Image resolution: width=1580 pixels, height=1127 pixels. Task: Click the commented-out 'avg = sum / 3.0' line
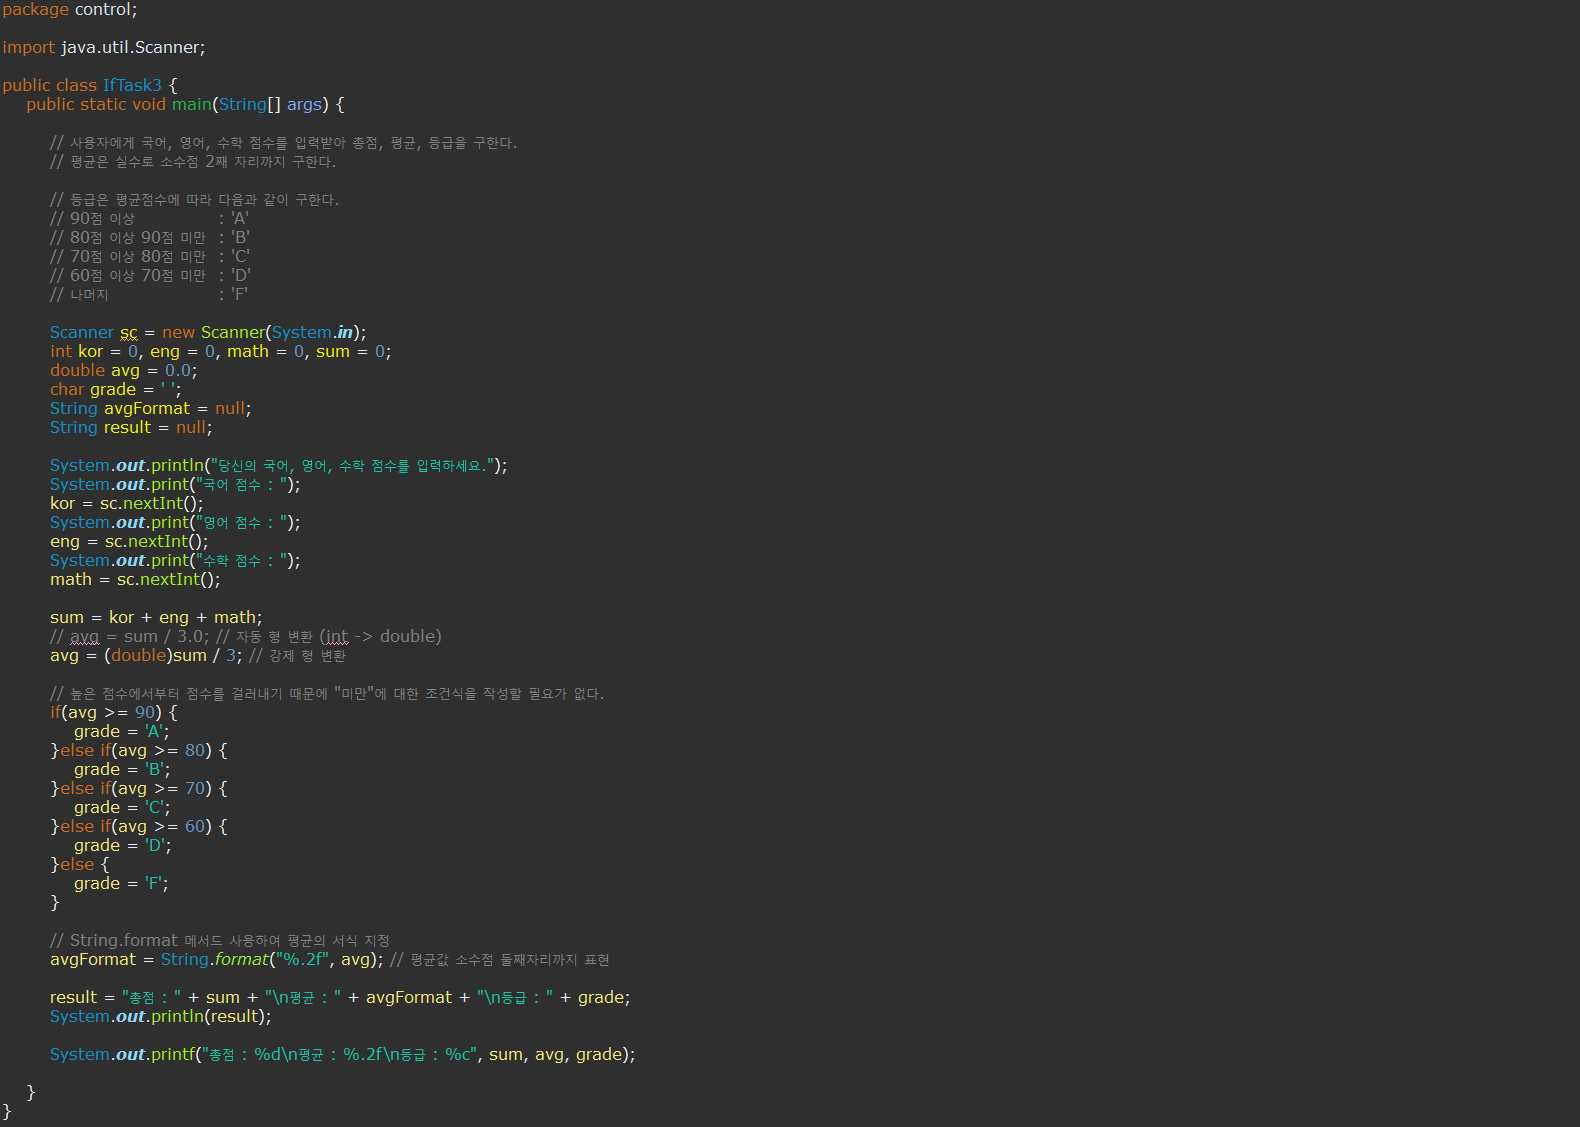246,637
